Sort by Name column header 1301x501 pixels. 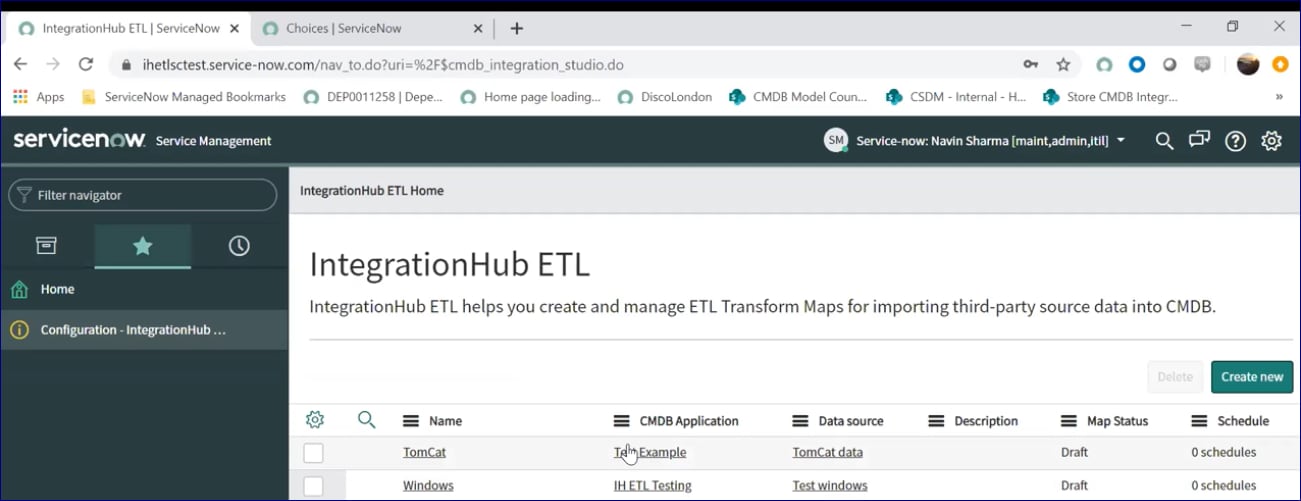(x=445, y=421)
